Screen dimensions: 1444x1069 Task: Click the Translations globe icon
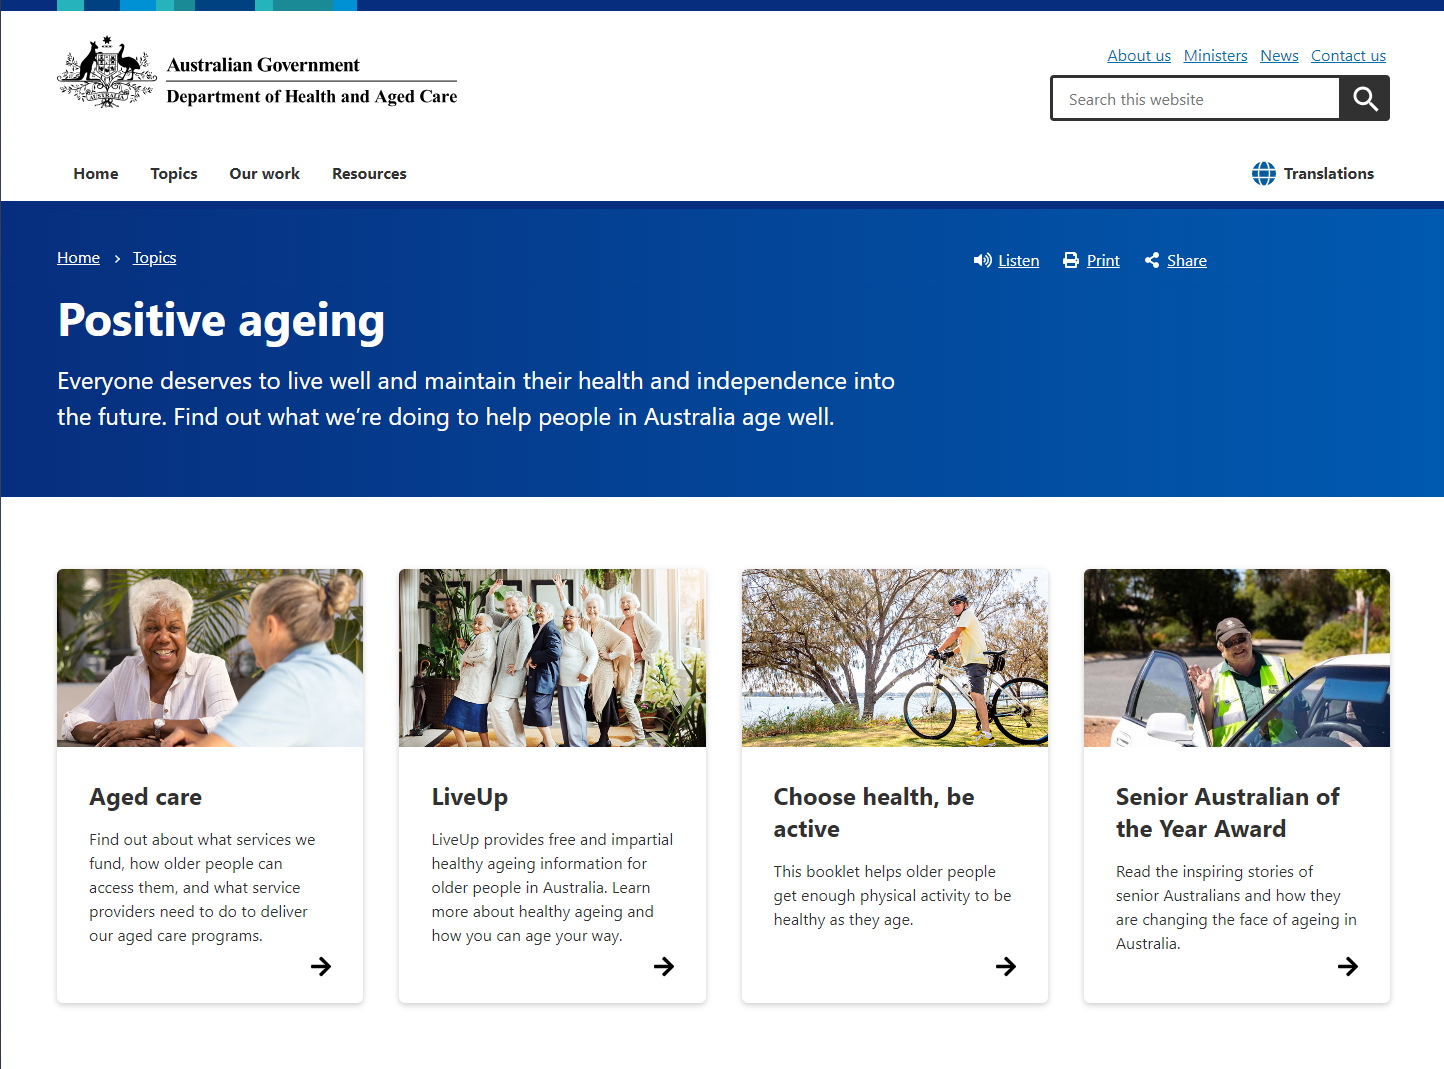pos(1263,174)
